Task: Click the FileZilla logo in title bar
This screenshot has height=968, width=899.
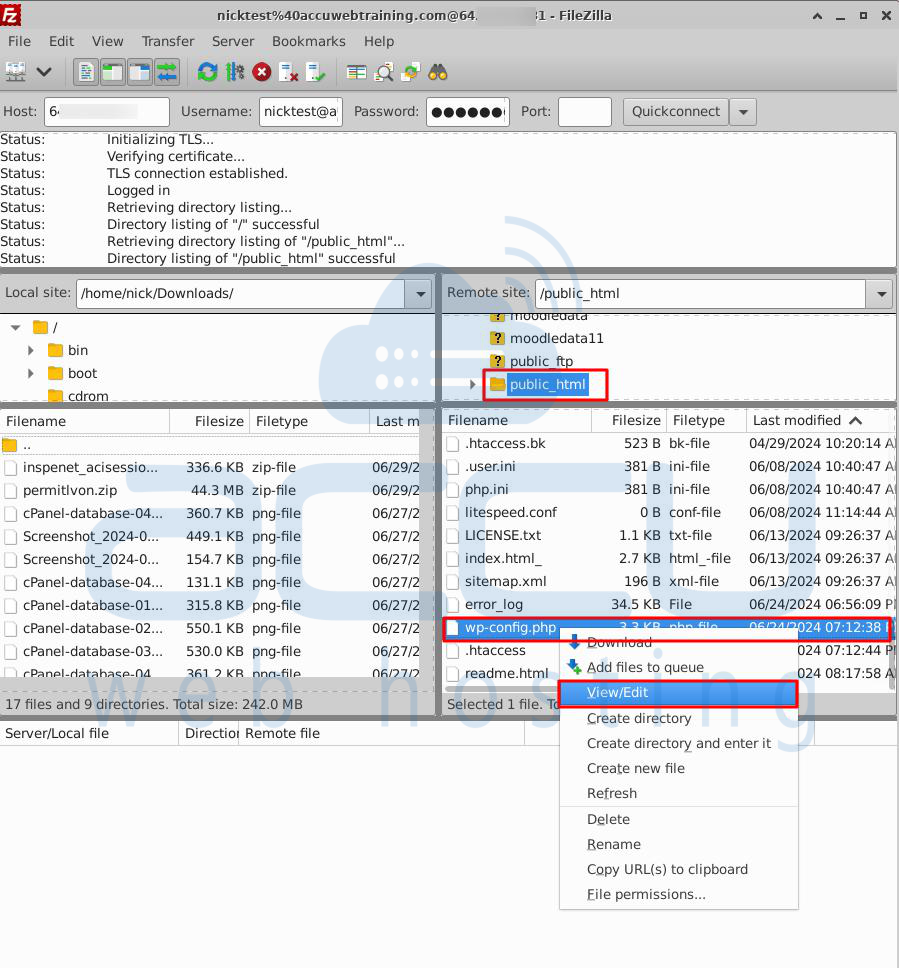Action: click(x=10, y=15)
